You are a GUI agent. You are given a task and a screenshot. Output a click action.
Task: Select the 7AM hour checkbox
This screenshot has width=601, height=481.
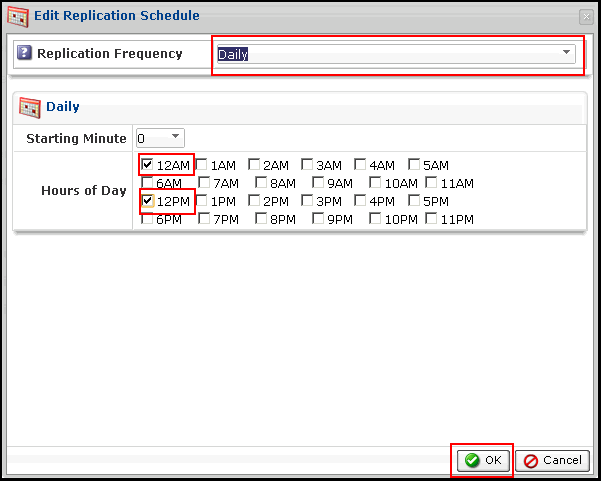click(204, 182)
